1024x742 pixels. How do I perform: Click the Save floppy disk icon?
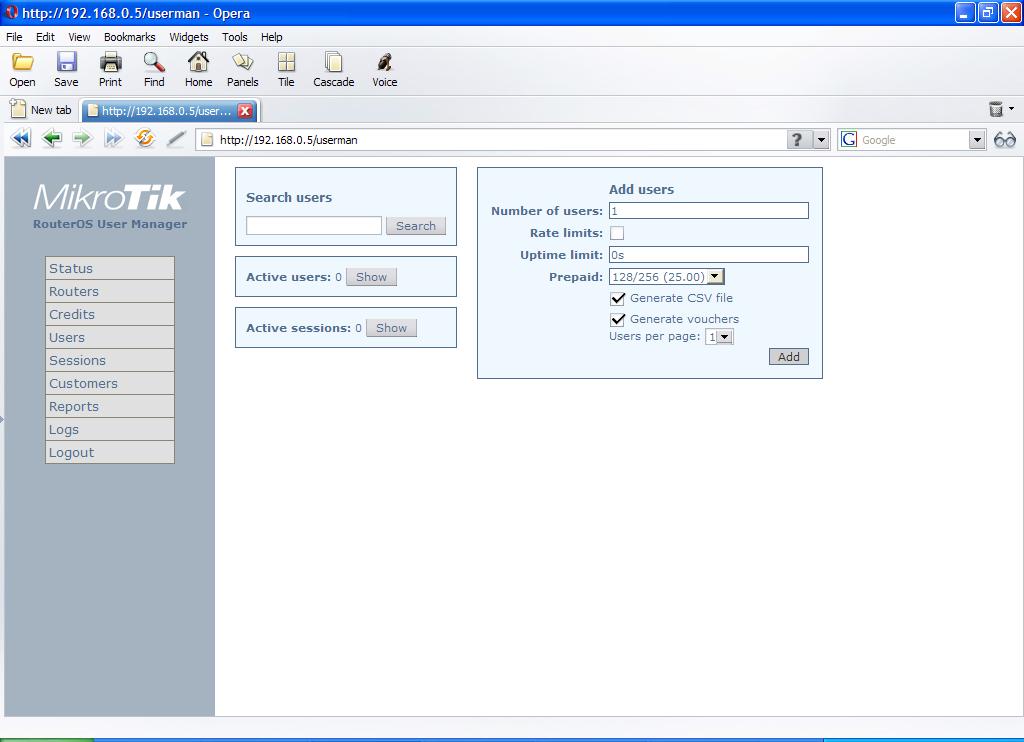[x=66, y=62]
